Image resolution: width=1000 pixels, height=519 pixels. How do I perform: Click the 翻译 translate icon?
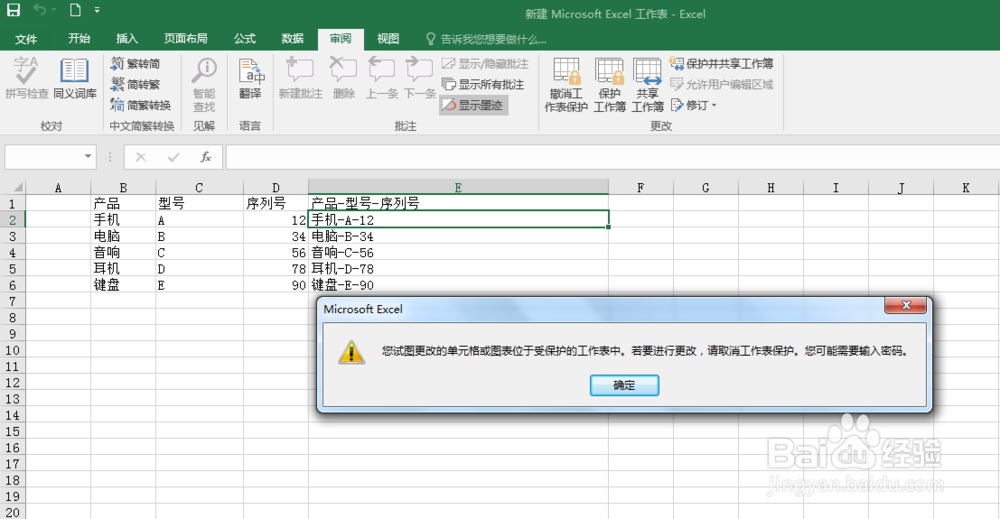click(x=250, y=77)
